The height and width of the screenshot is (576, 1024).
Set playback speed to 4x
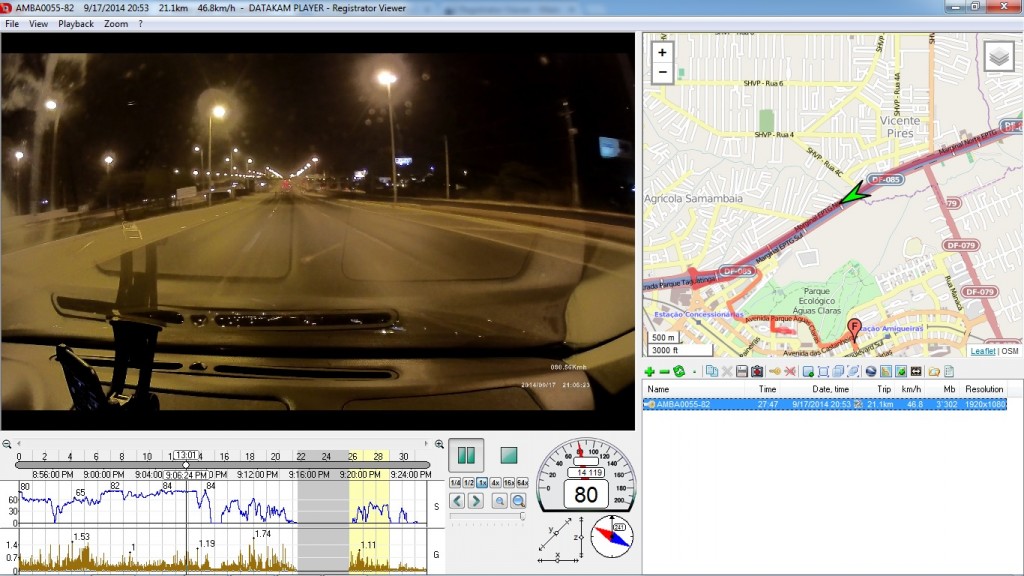pos(496,483)
